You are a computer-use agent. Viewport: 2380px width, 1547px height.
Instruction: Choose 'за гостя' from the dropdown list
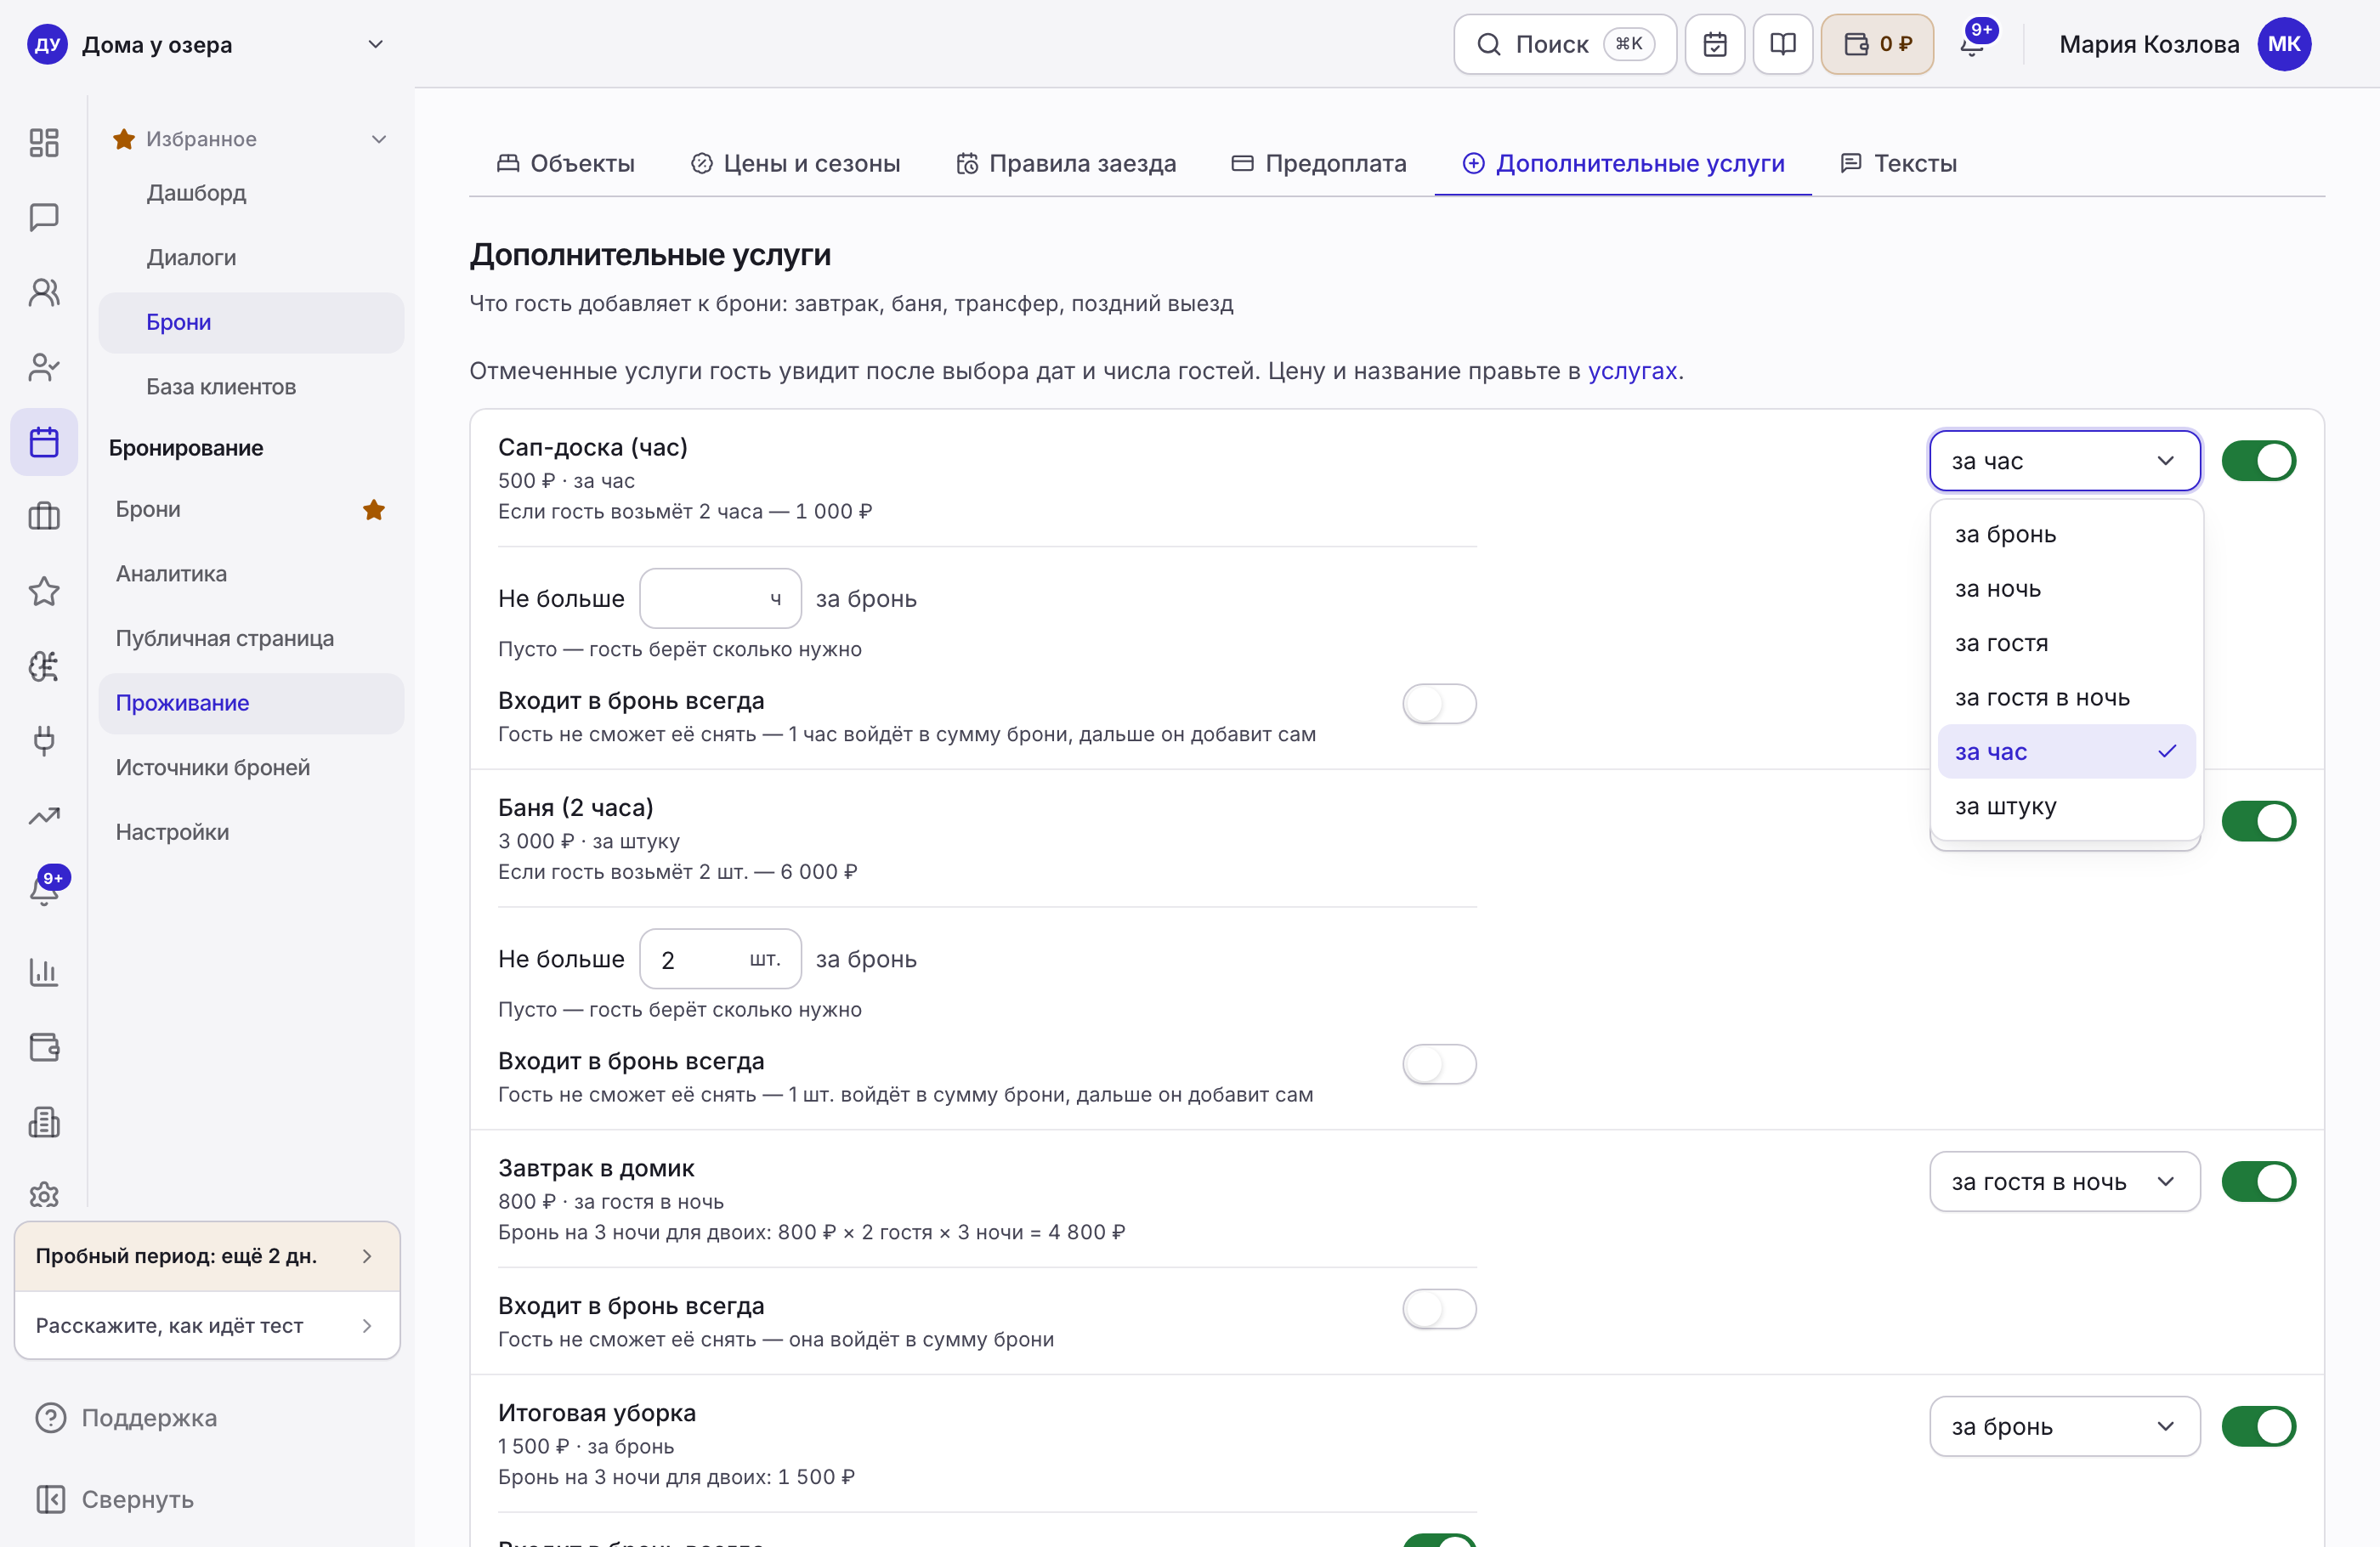click(x=2066, y=643)
